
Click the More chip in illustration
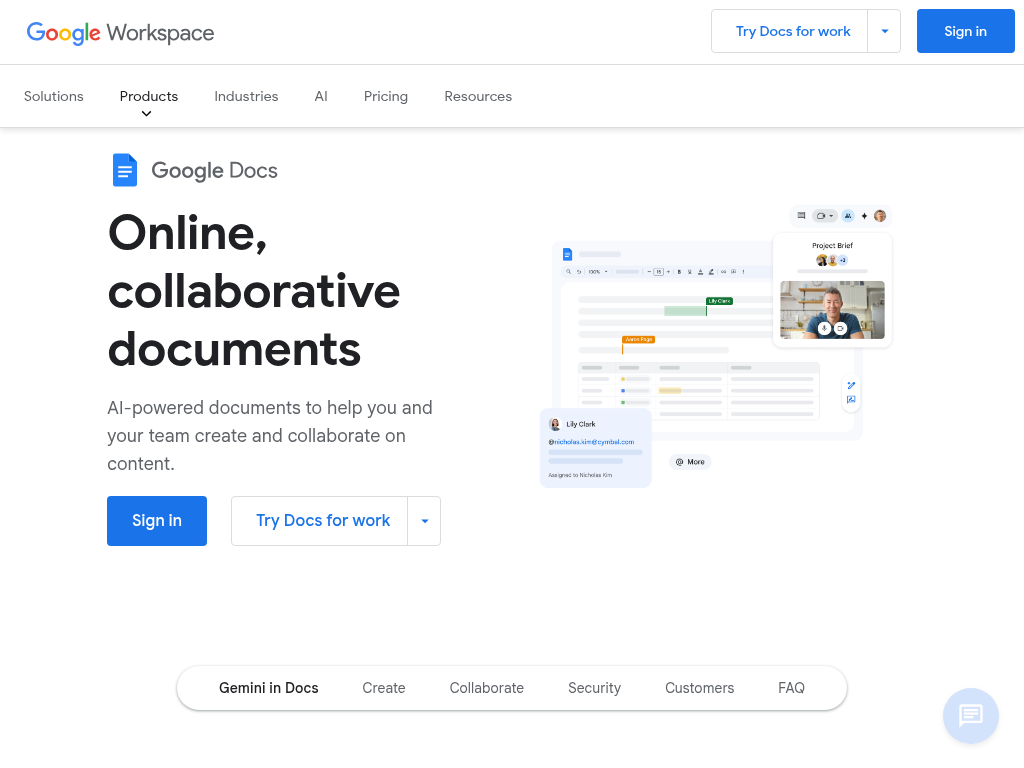click(x=690, y=462)
